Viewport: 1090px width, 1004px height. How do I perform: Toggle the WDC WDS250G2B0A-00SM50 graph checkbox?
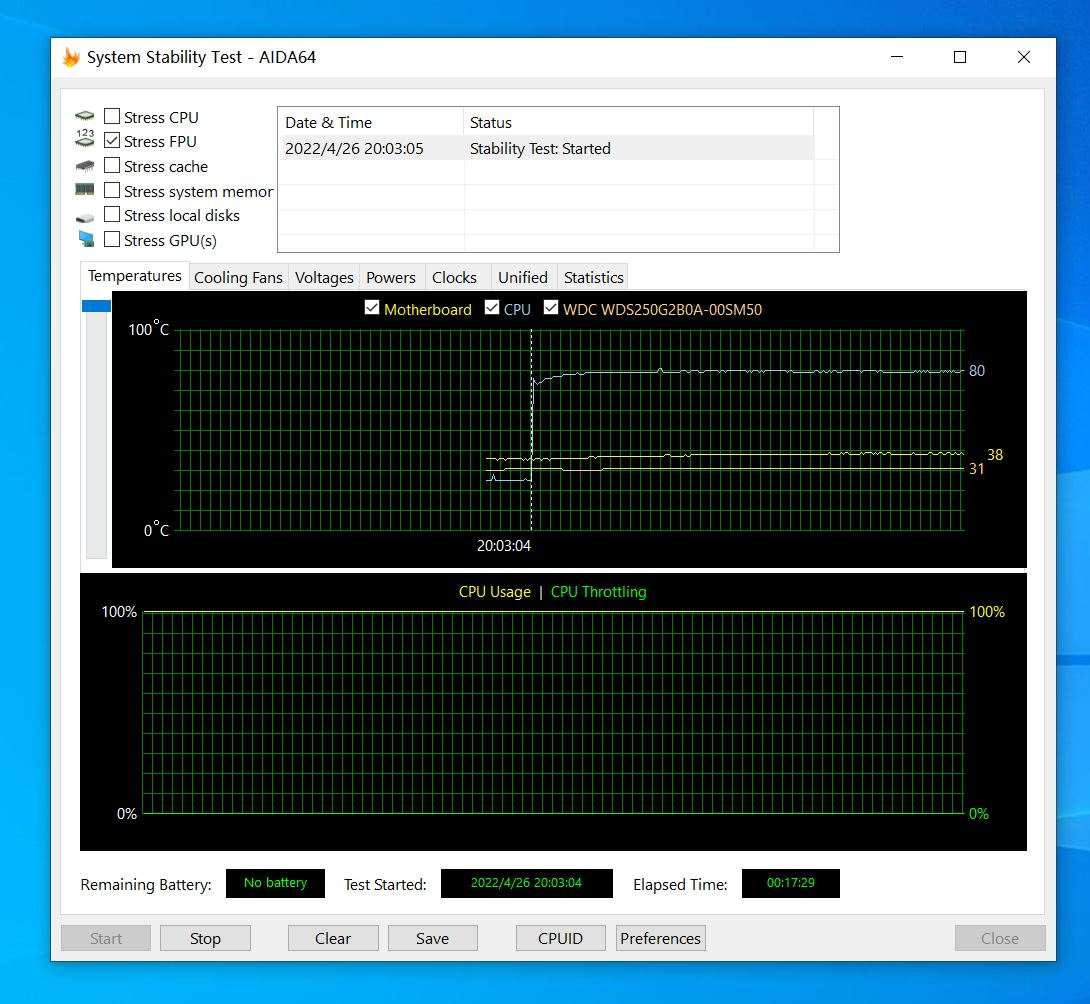coord(551,309)
